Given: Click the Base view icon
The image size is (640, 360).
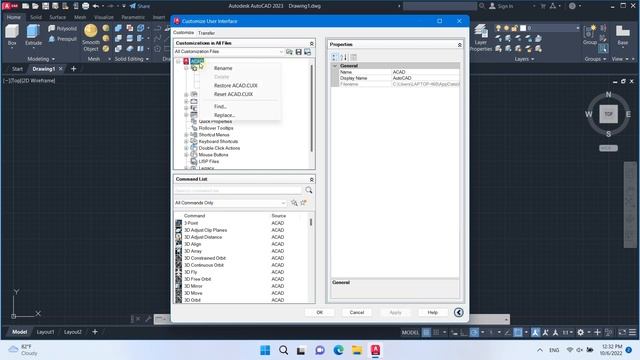Looking at the screenshot, I should click(622, 31).
